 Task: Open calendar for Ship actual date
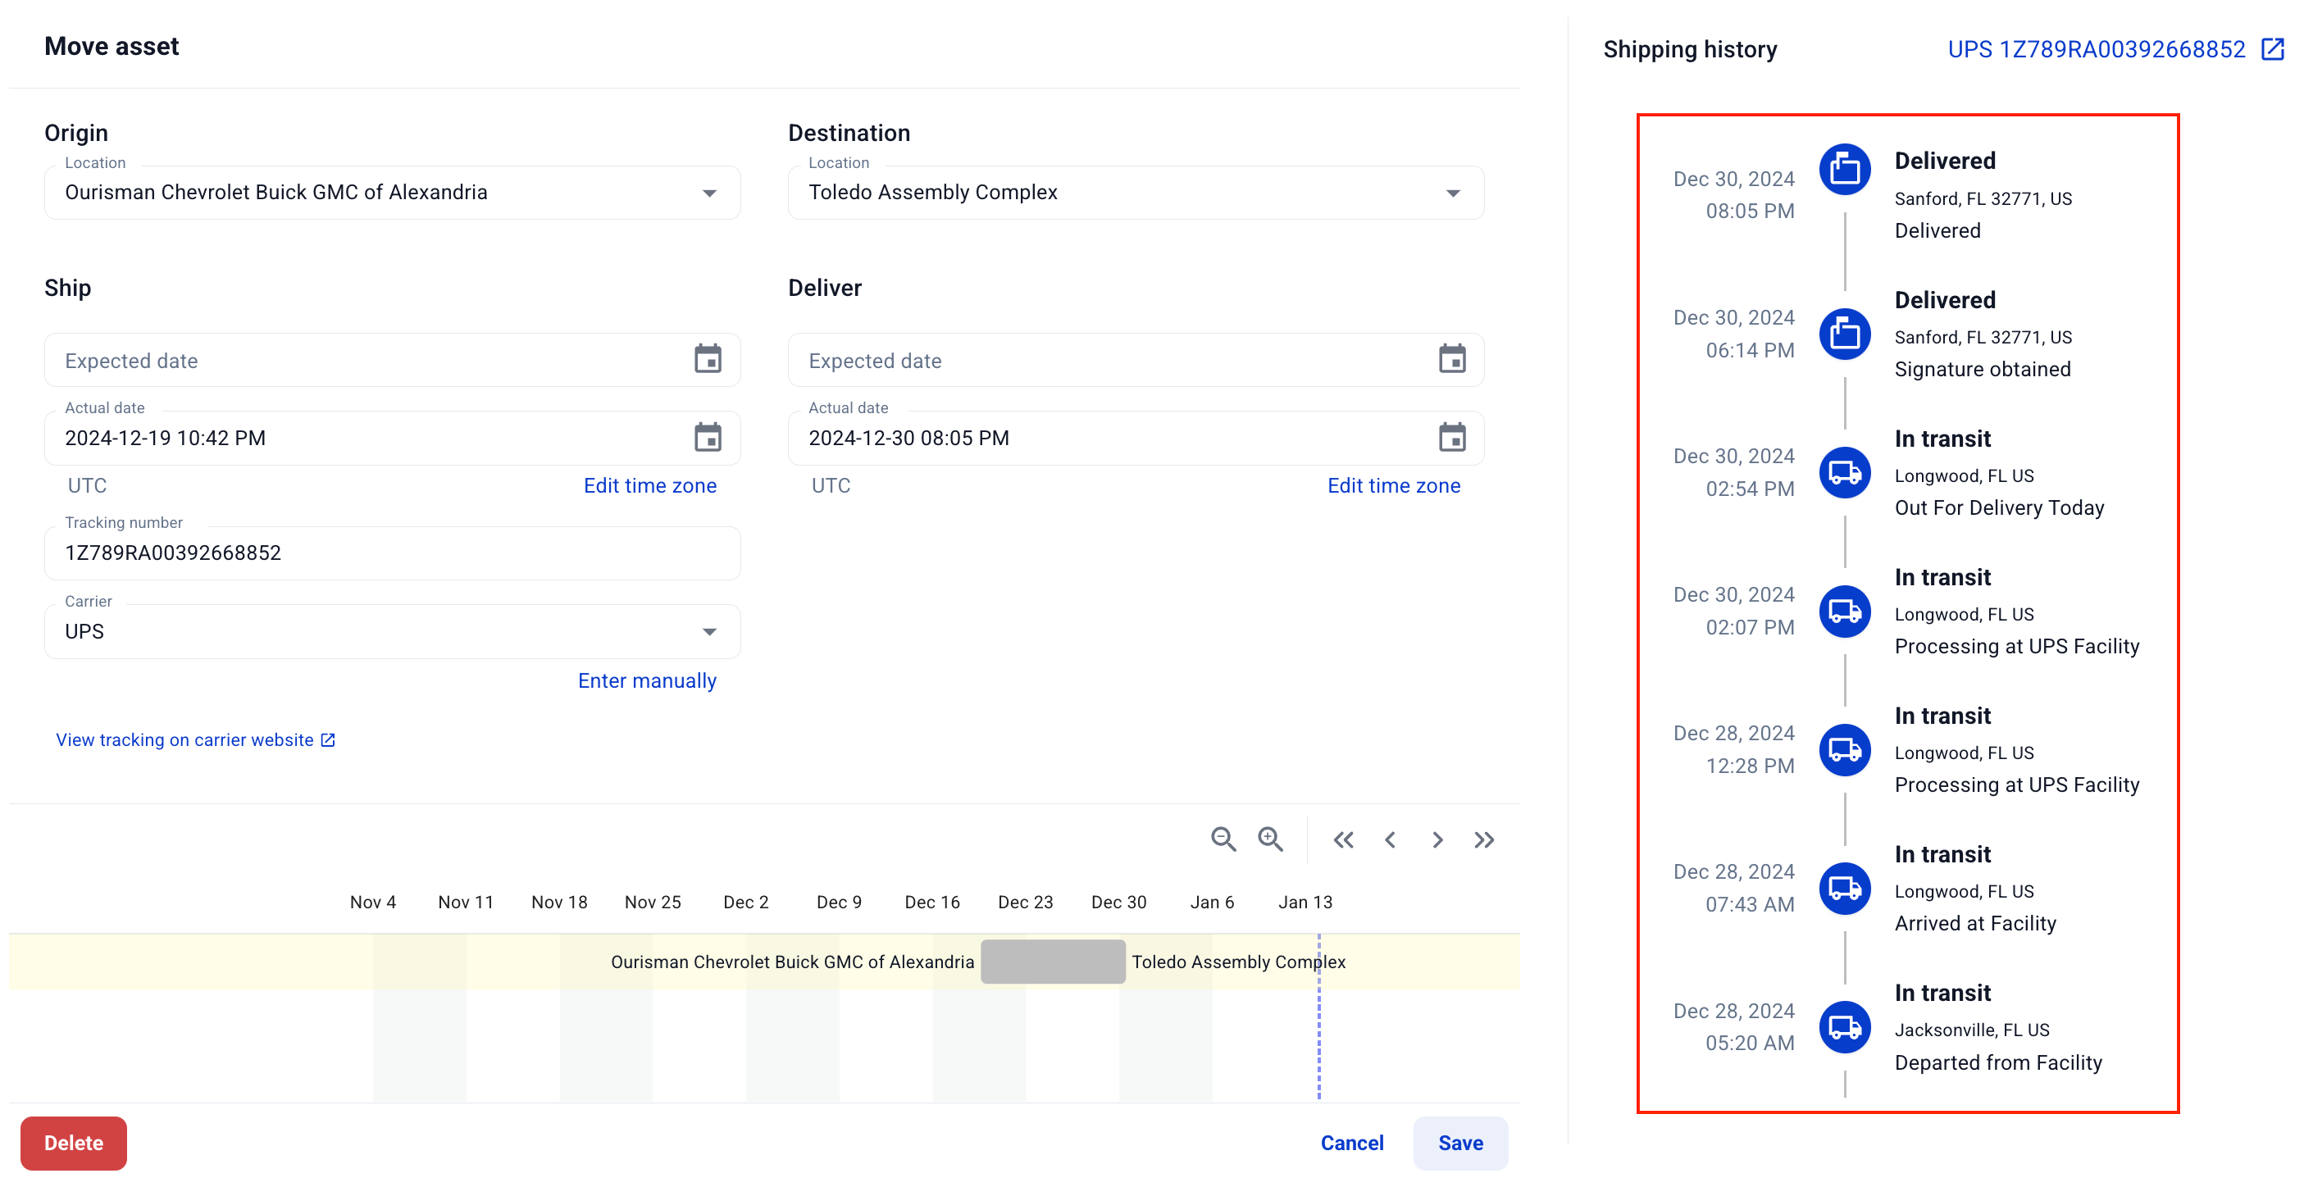coord(708,437)
